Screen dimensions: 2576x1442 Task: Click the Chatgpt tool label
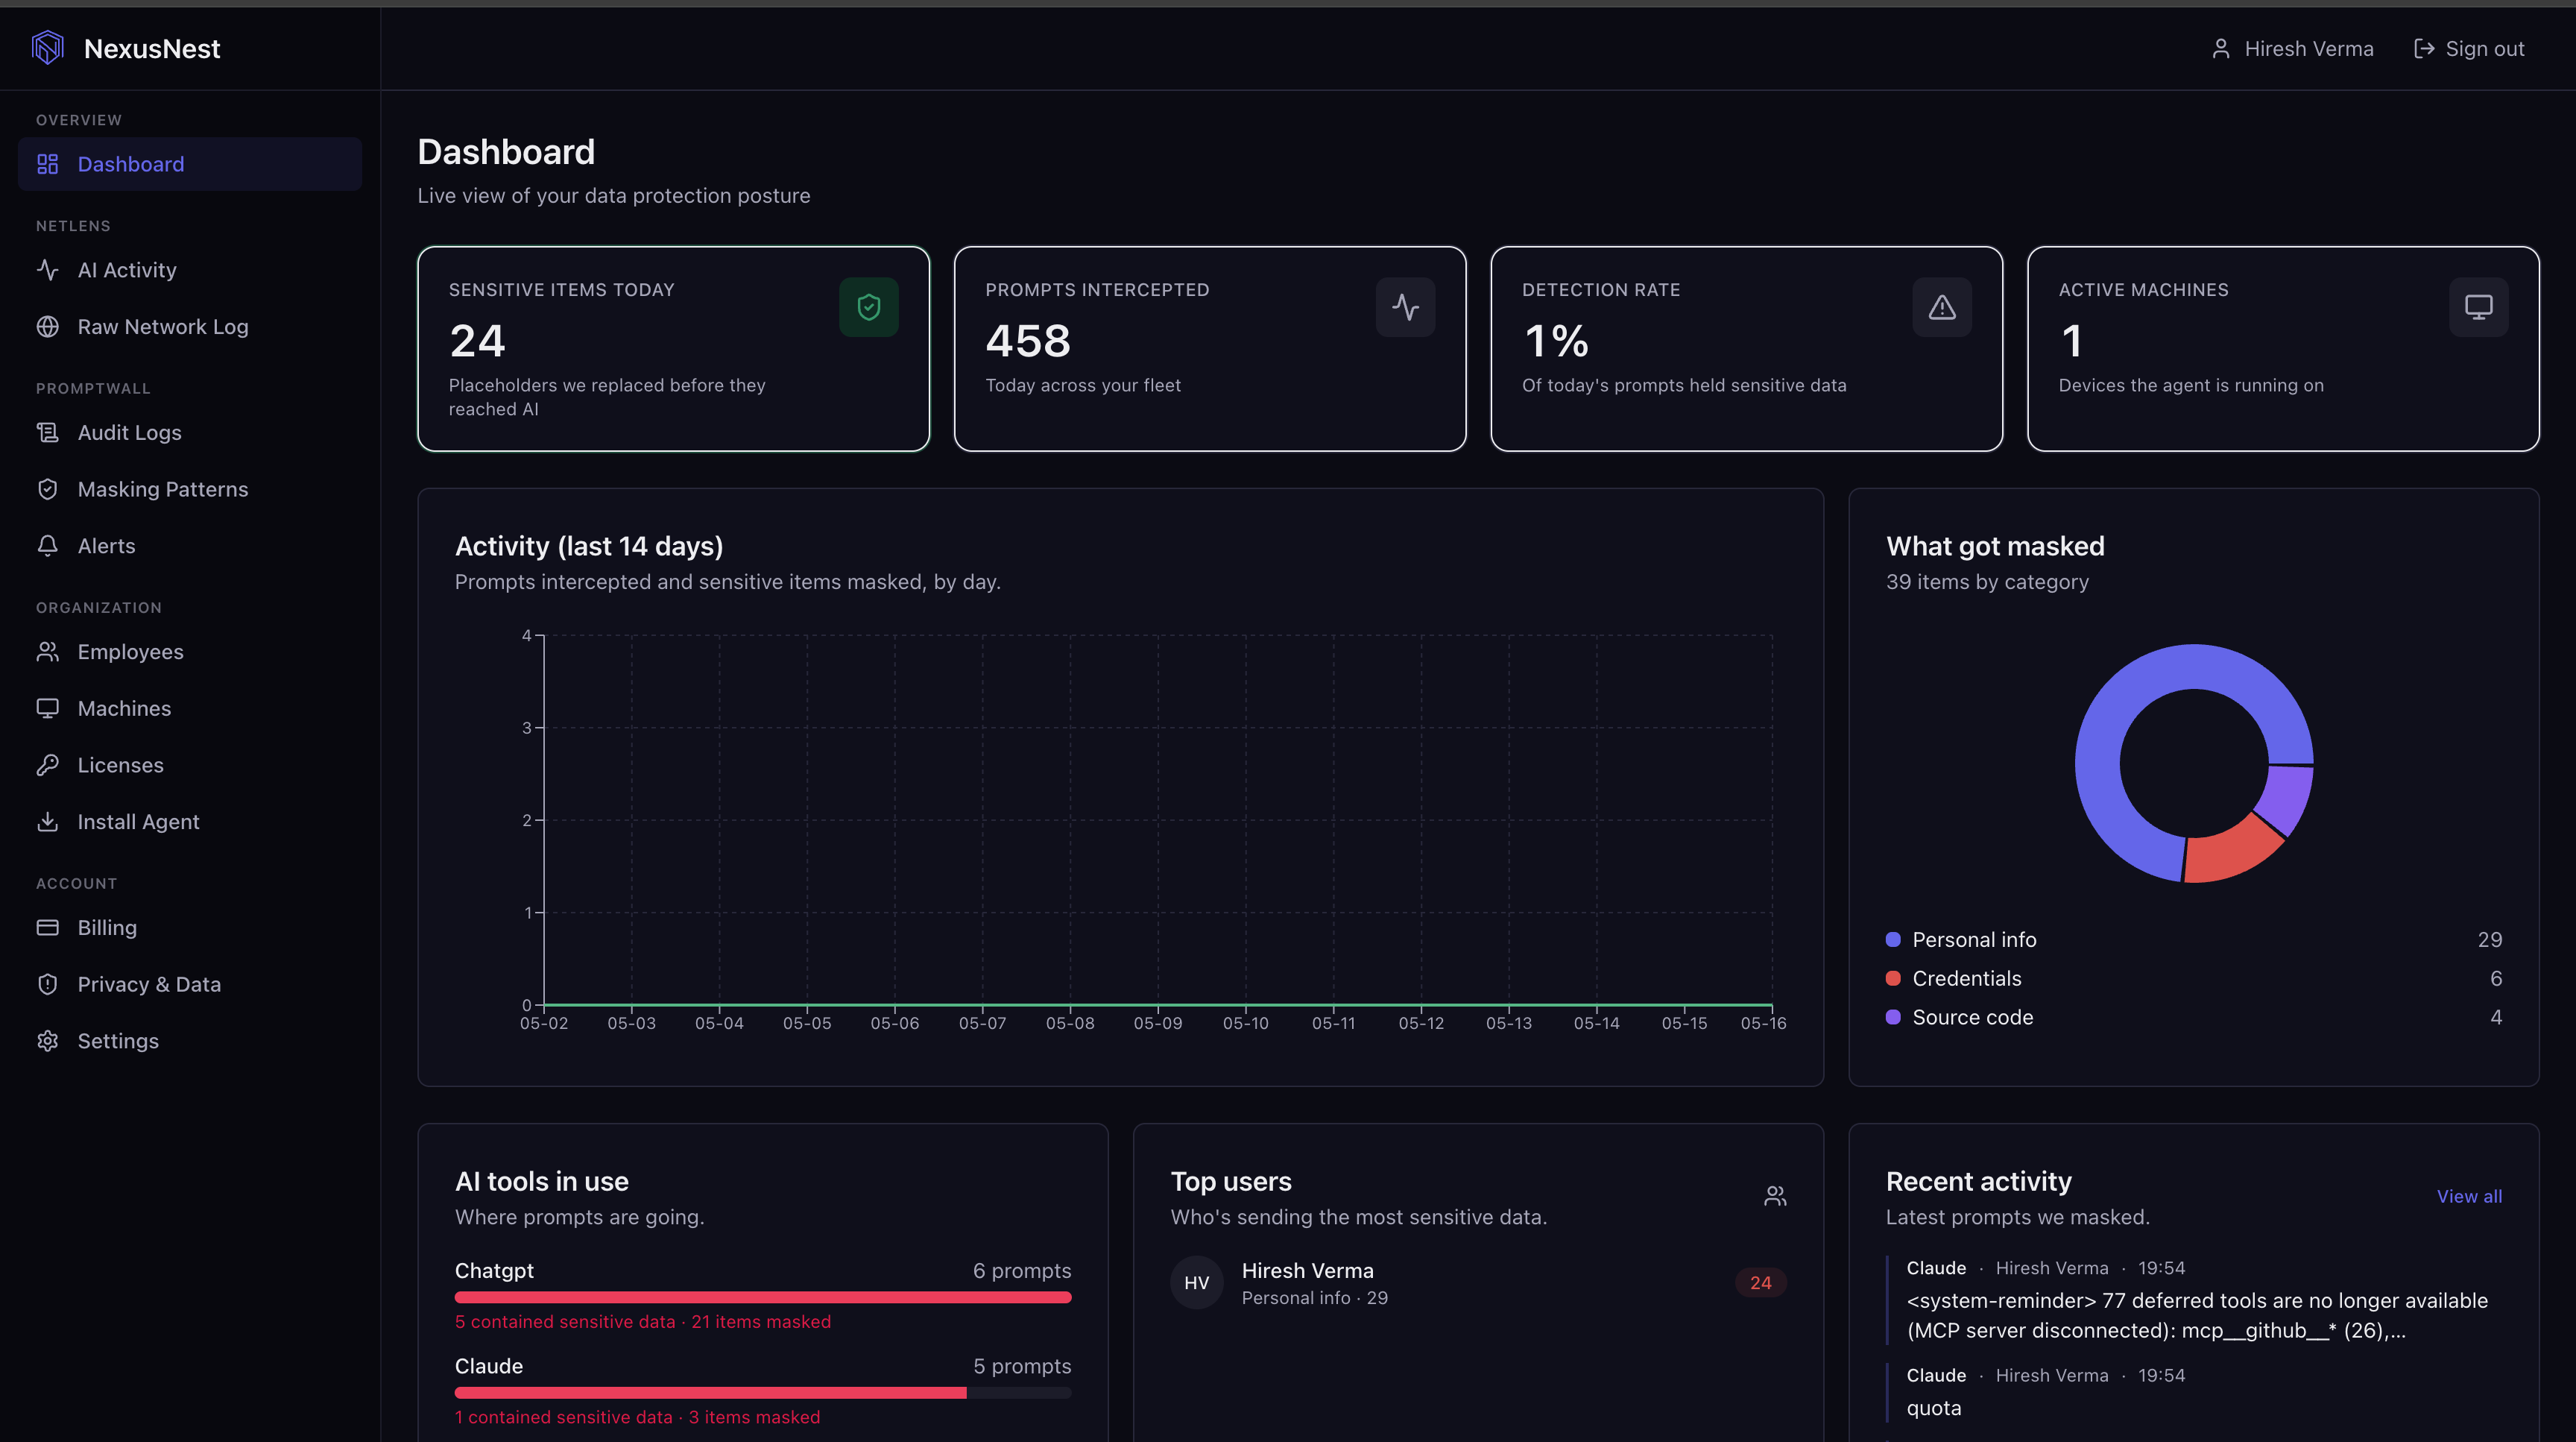pos(494,1271)
